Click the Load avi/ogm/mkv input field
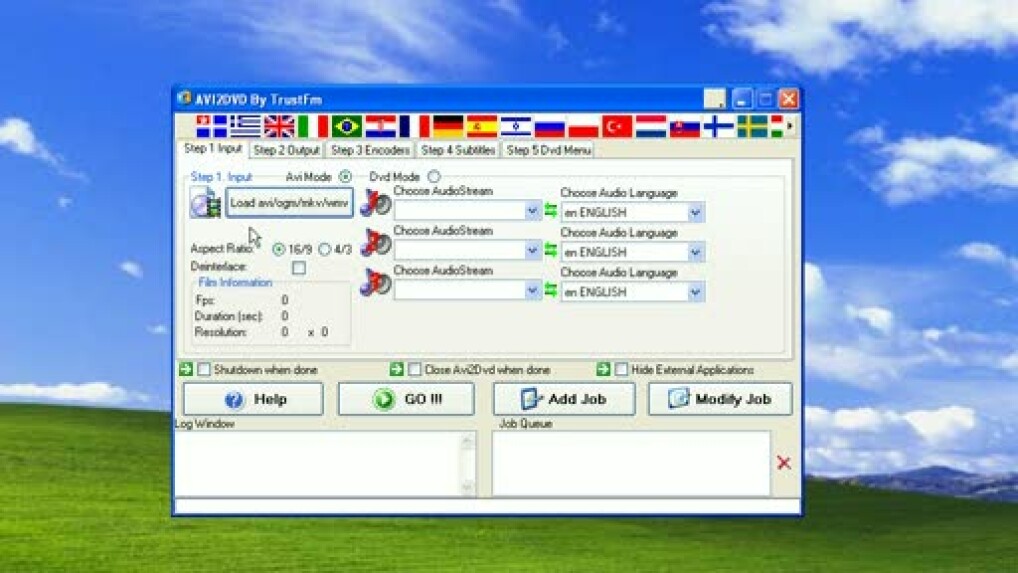1018x573 pixels. point(289,203)
